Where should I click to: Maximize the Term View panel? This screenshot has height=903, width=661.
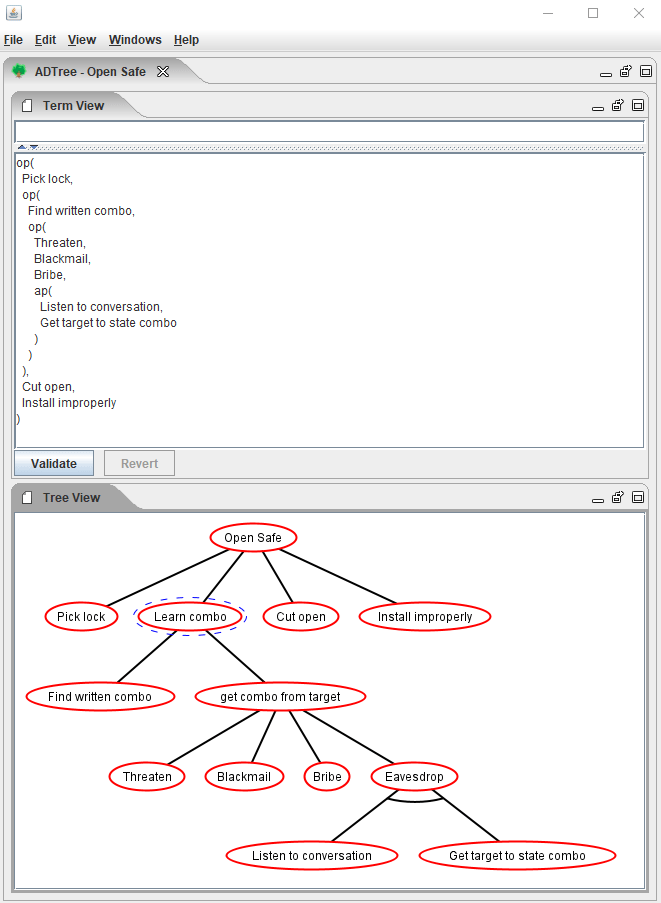638,105
